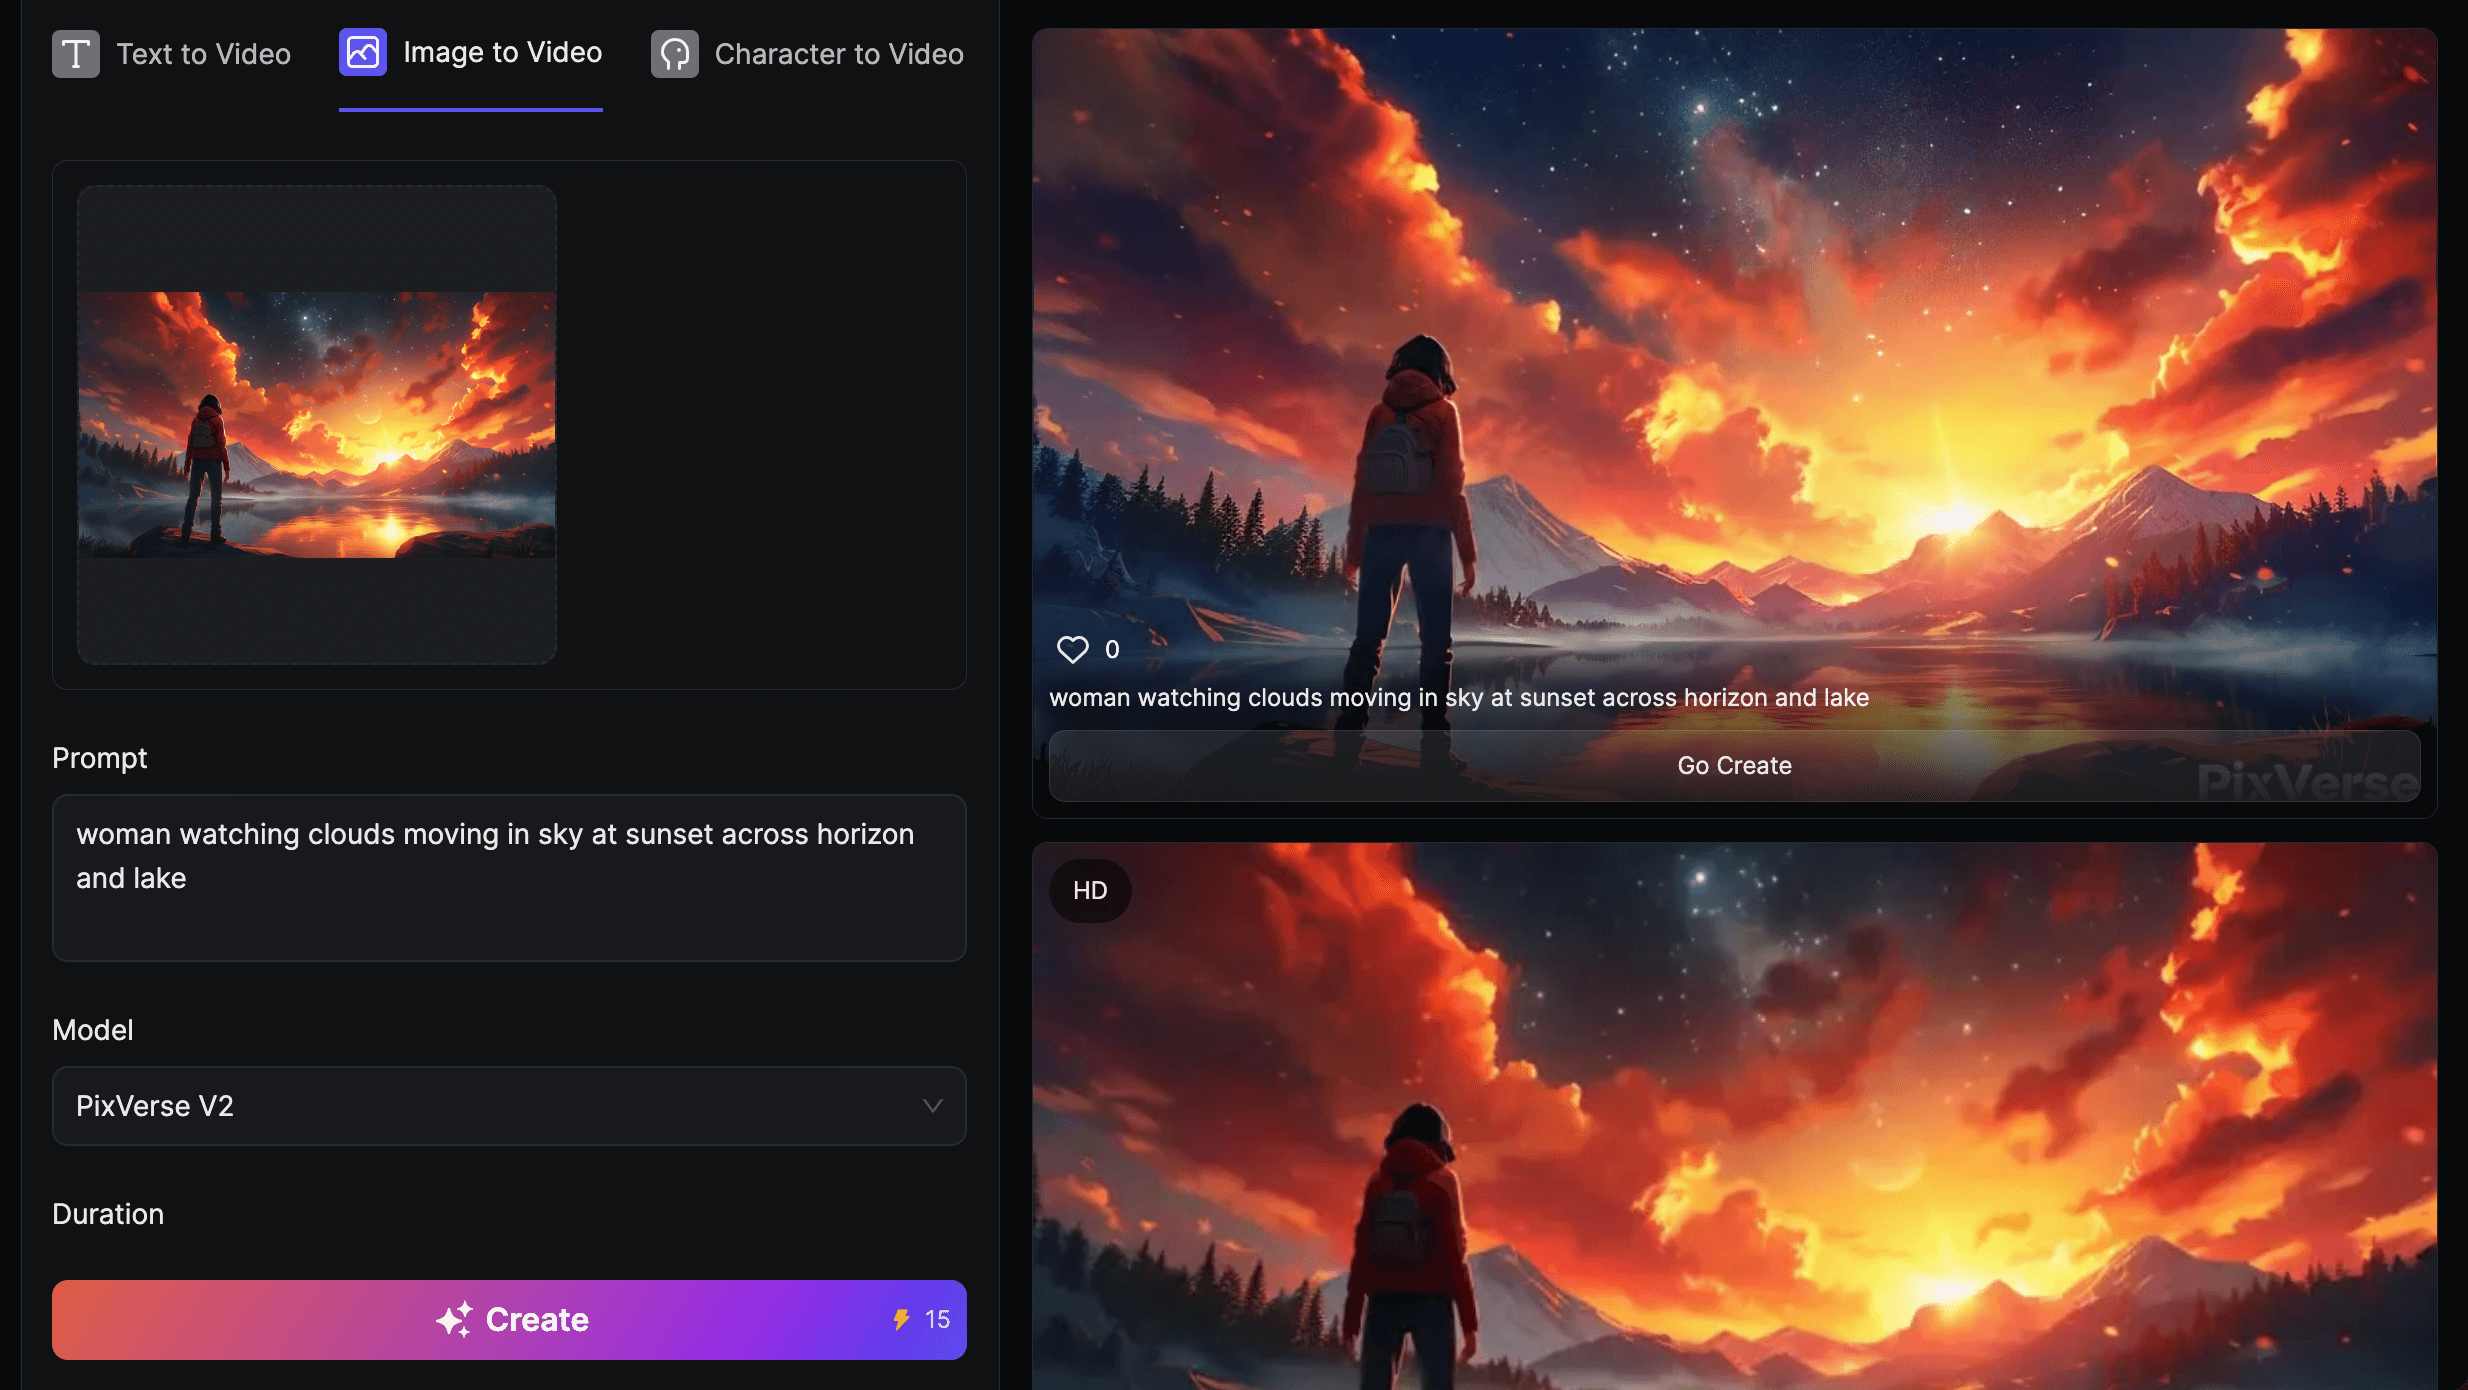The width and height of the screenshot is (2468, 1390).
Task: Click the Character to Video head icon
Action: point(675,54)
